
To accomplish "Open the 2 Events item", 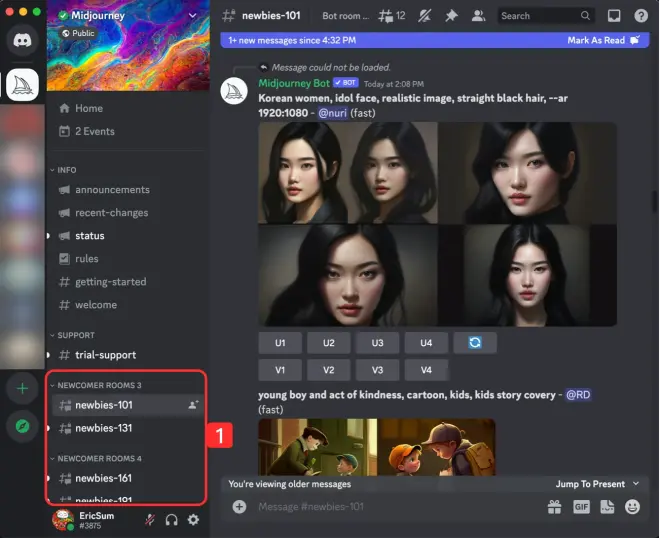I will 94,131.
